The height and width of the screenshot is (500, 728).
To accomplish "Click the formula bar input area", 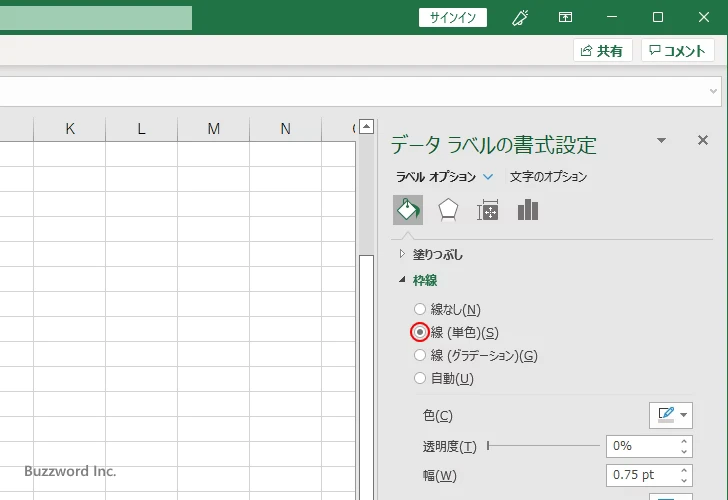I will (353, 91).
